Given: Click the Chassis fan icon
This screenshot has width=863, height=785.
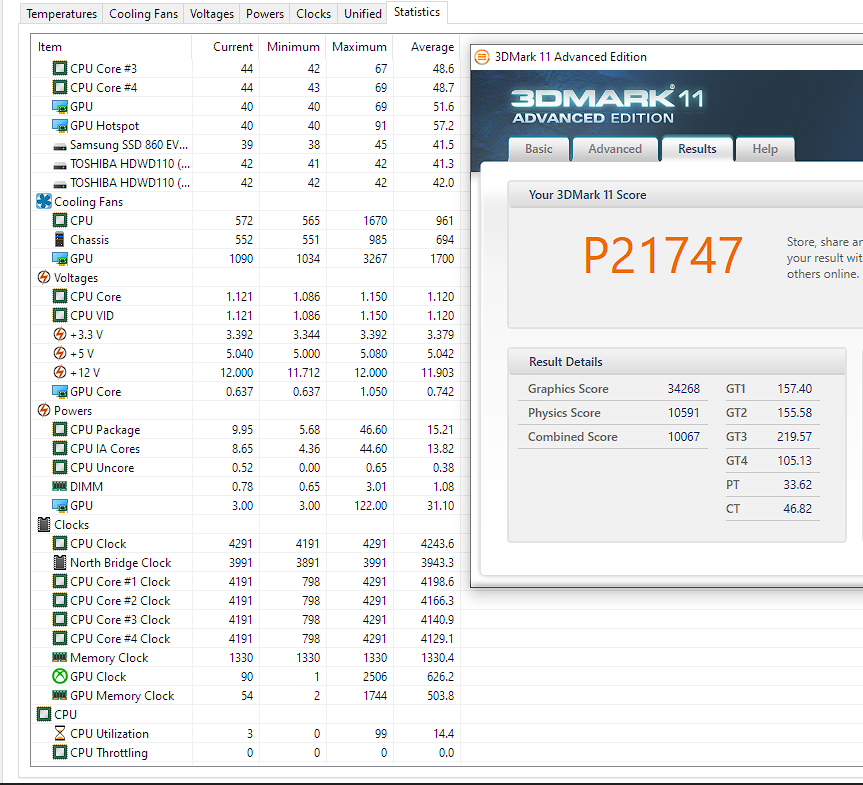Looking at the screenshot, I should pyautogui.click(x=59, y=239).
